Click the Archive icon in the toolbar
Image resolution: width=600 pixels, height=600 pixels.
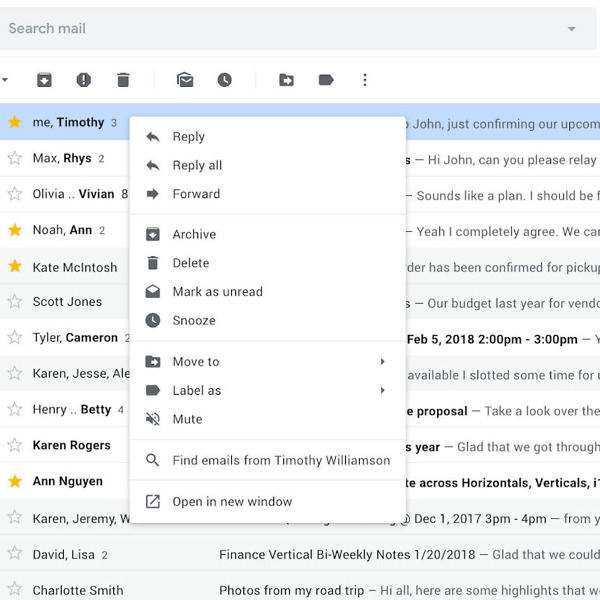(x=44, y=80)
